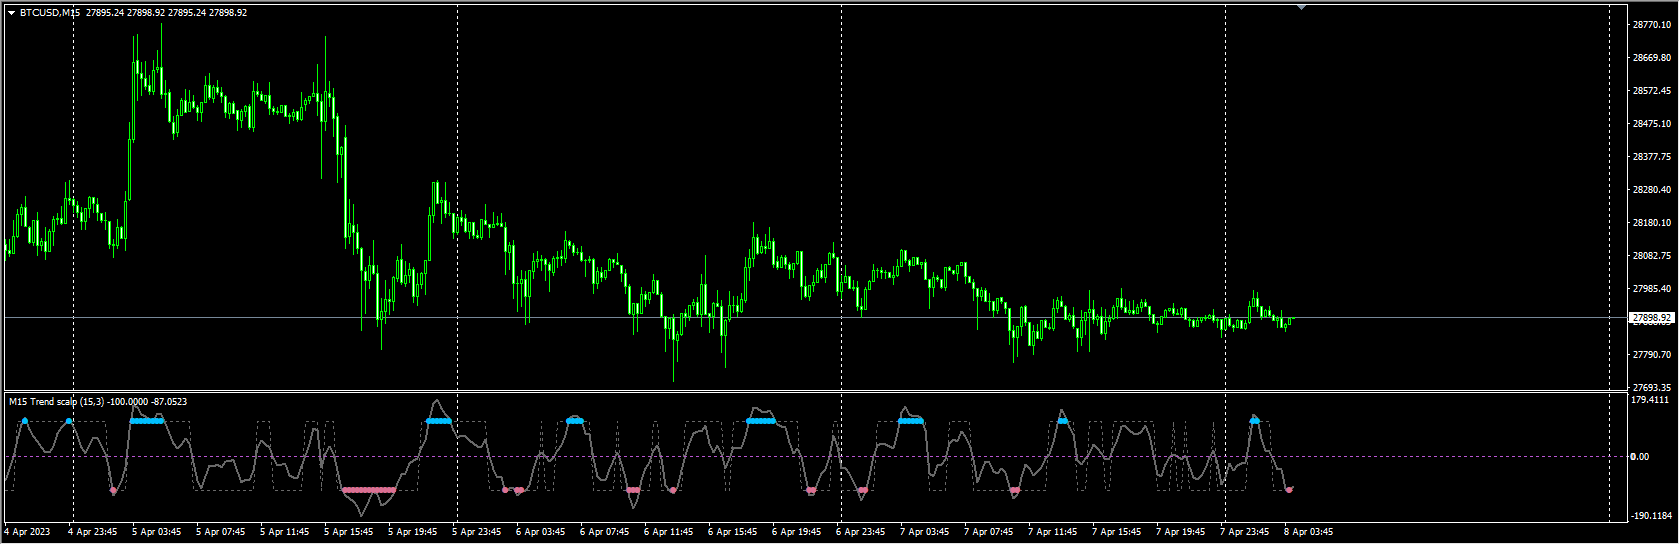Click the 28770.10 price scale label
Image resolution: width=1680 pixels, height=545 pixels.
tap(1651, 25)
